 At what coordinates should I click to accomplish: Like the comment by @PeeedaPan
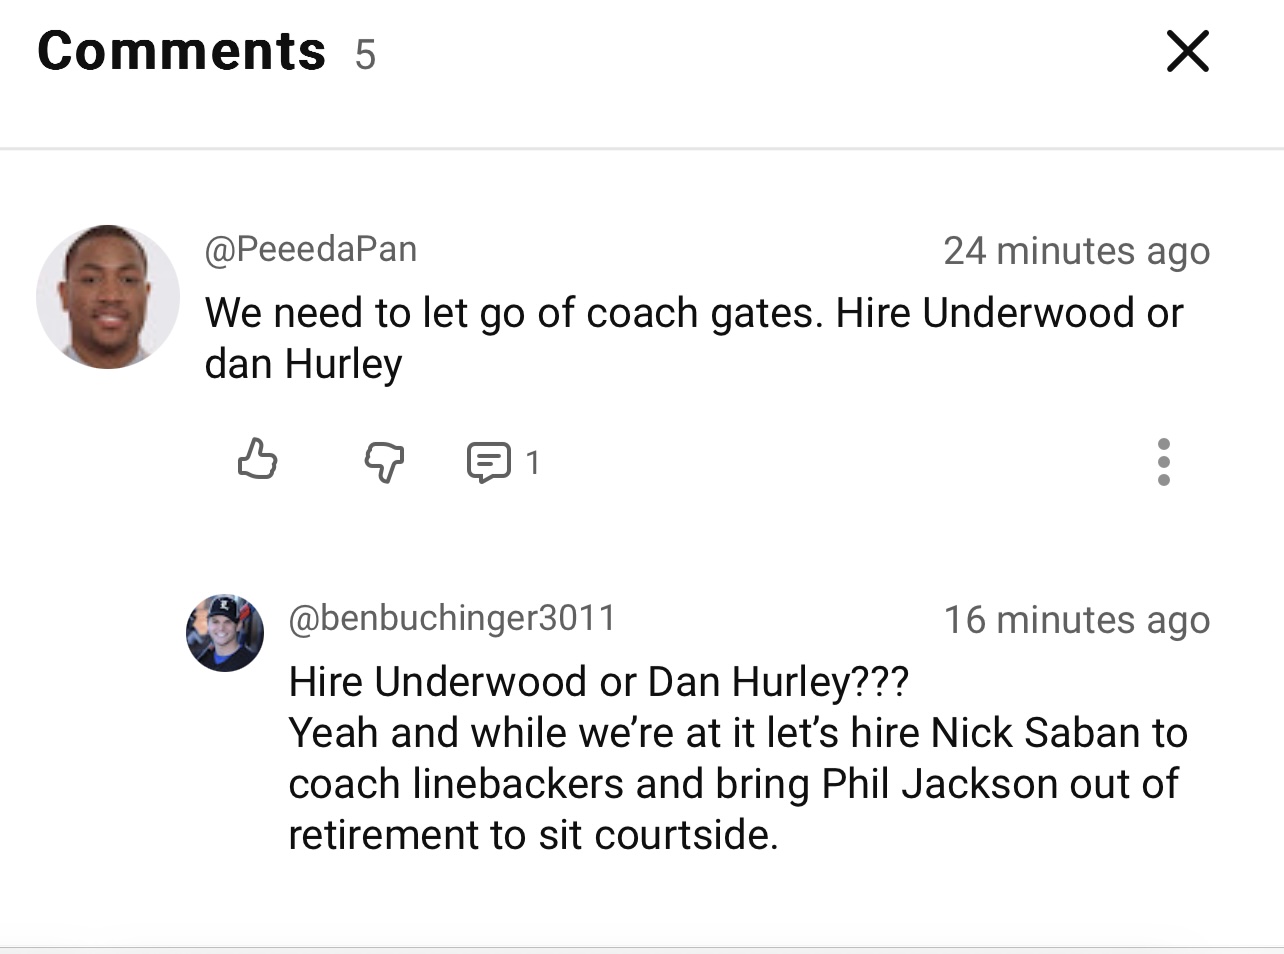pyautogui.click(x=257, y=460)
